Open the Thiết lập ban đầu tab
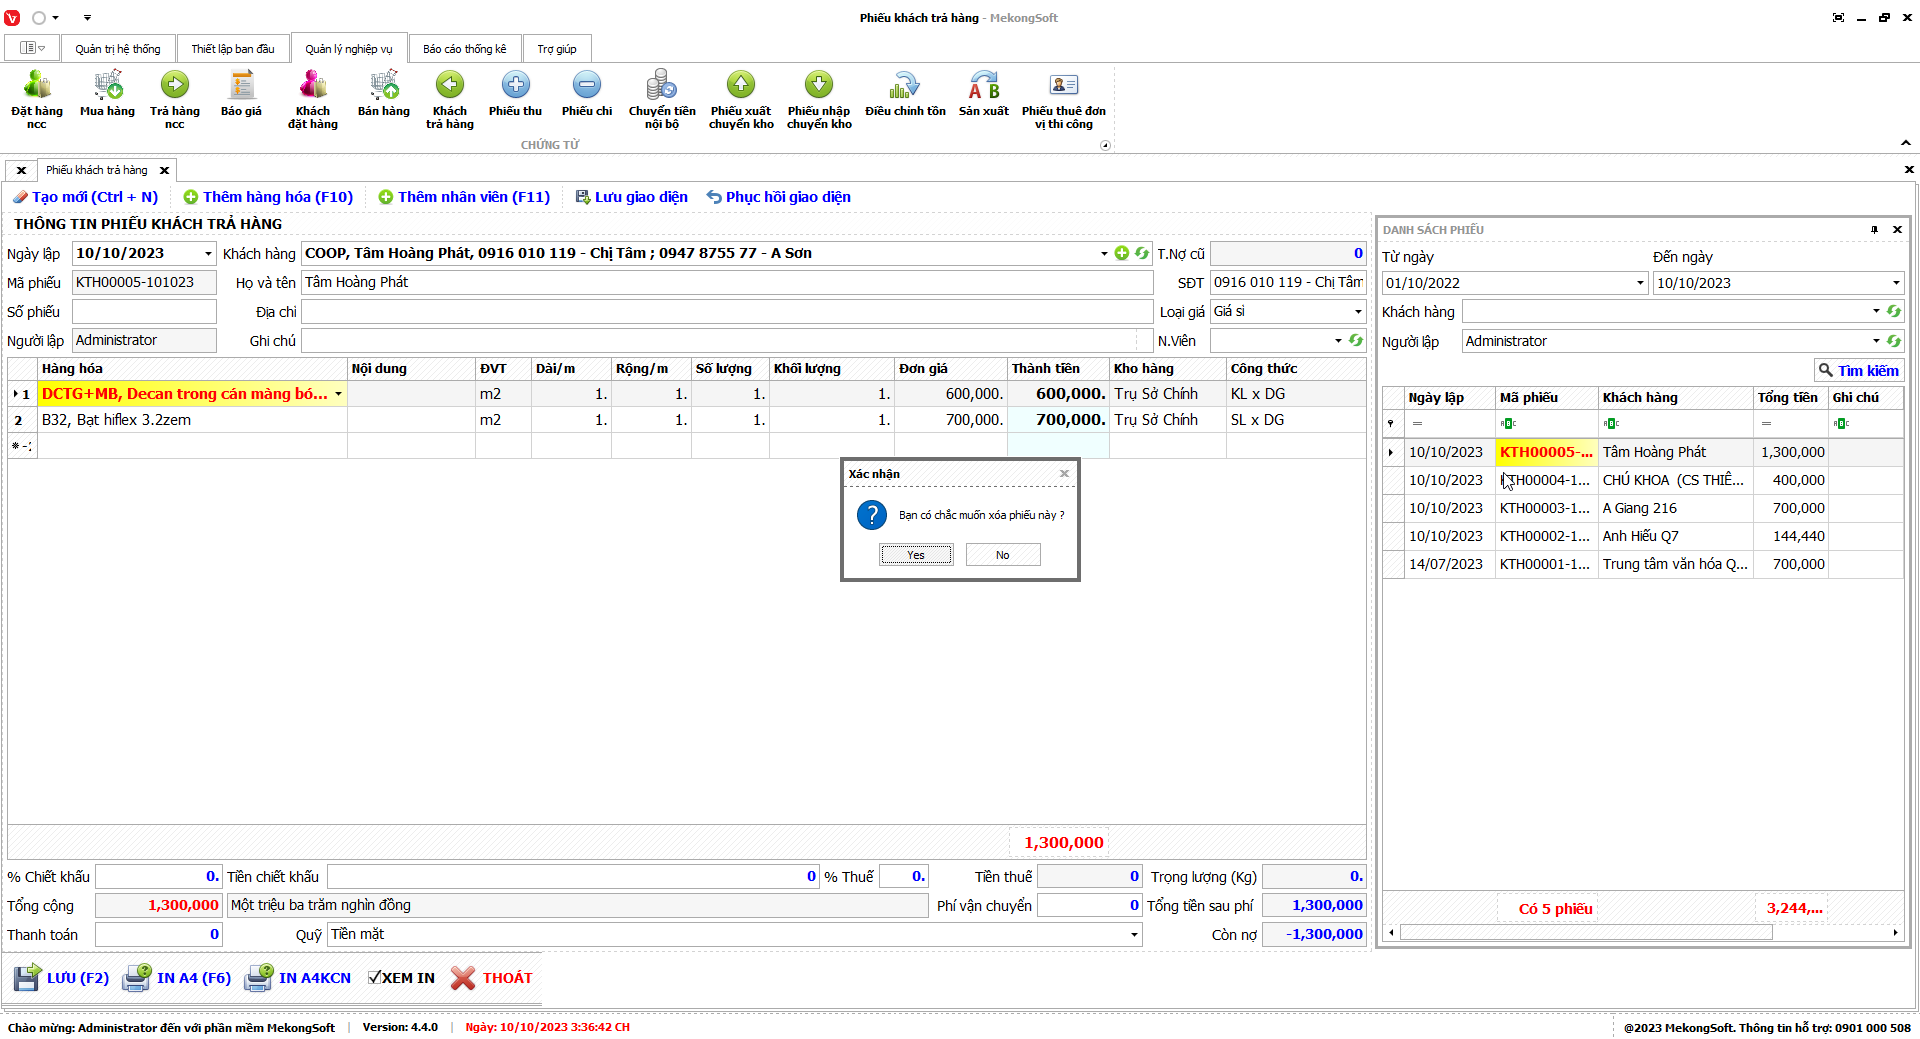The height and width of the screenshot is (1039, 1920). pos(232,49)
